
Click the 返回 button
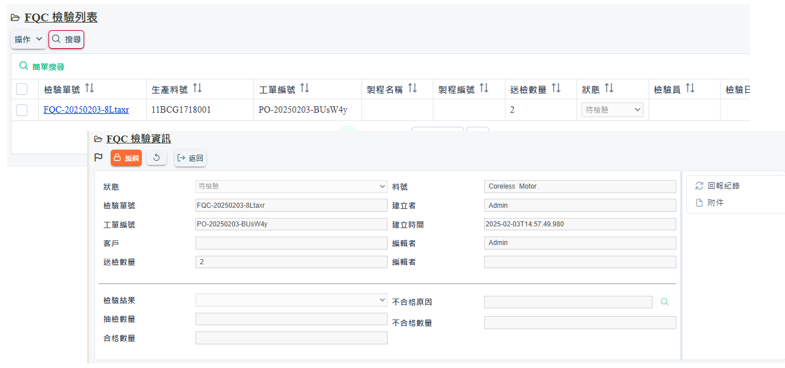click(x=190, y=158)
